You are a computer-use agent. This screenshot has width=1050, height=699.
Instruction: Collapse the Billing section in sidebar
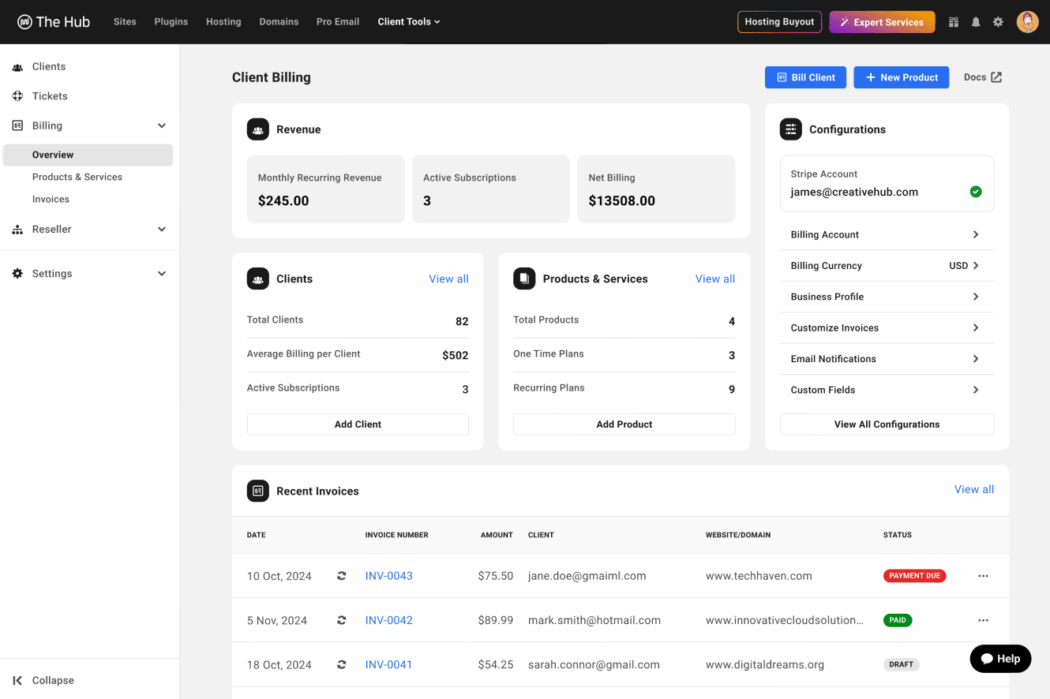[161, 125]
